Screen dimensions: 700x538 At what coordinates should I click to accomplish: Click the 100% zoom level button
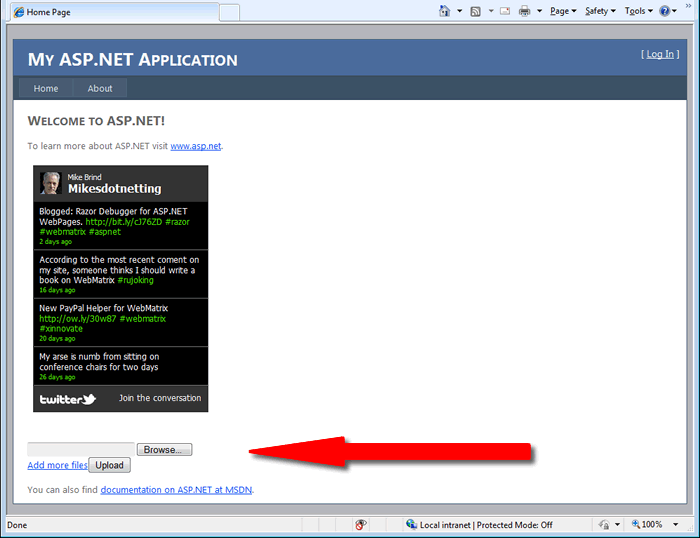tap(647, 525)
